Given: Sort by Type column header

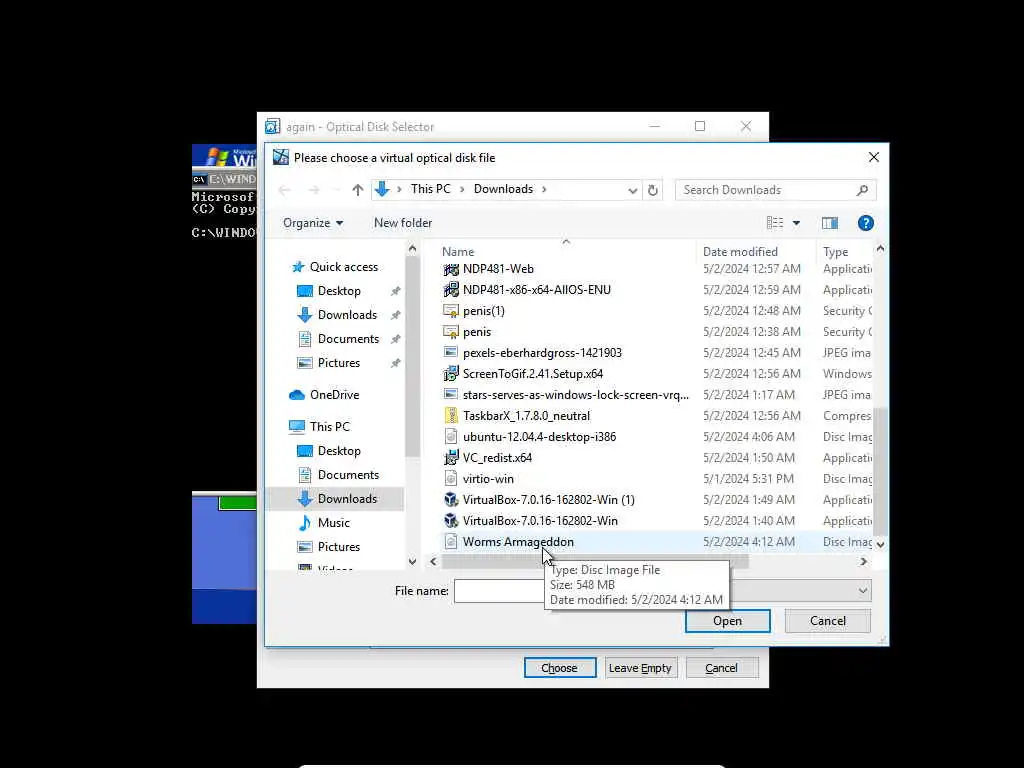Looking at the screenshot, I should click(x=835, y=251).
